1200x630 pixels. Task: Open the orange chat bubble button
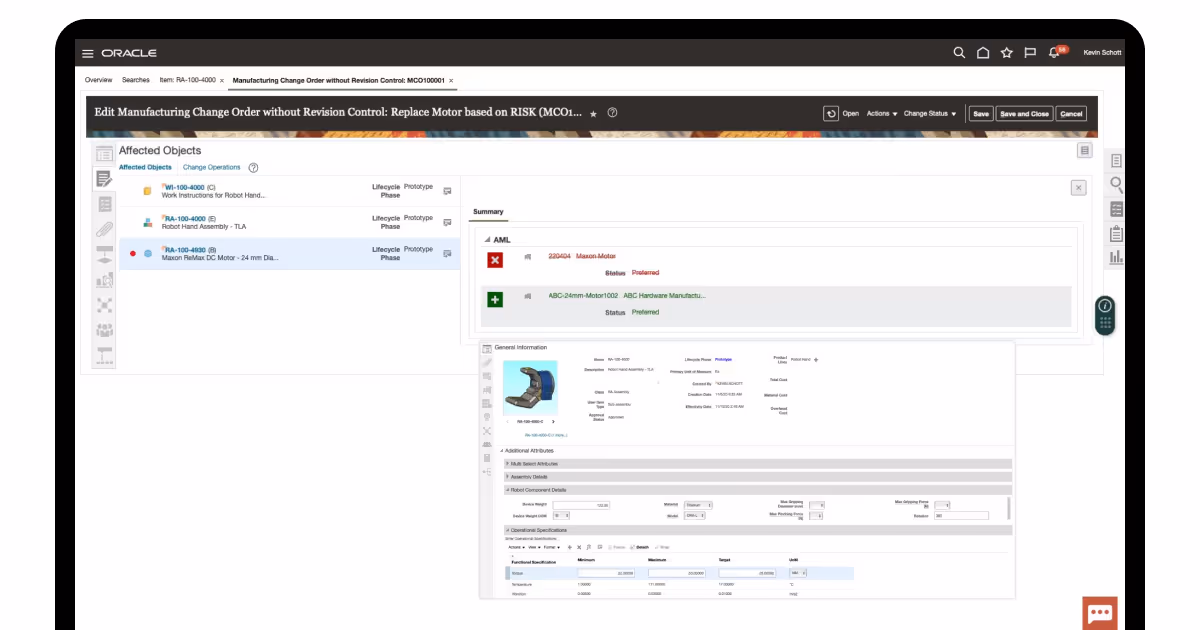[1100, 613]
